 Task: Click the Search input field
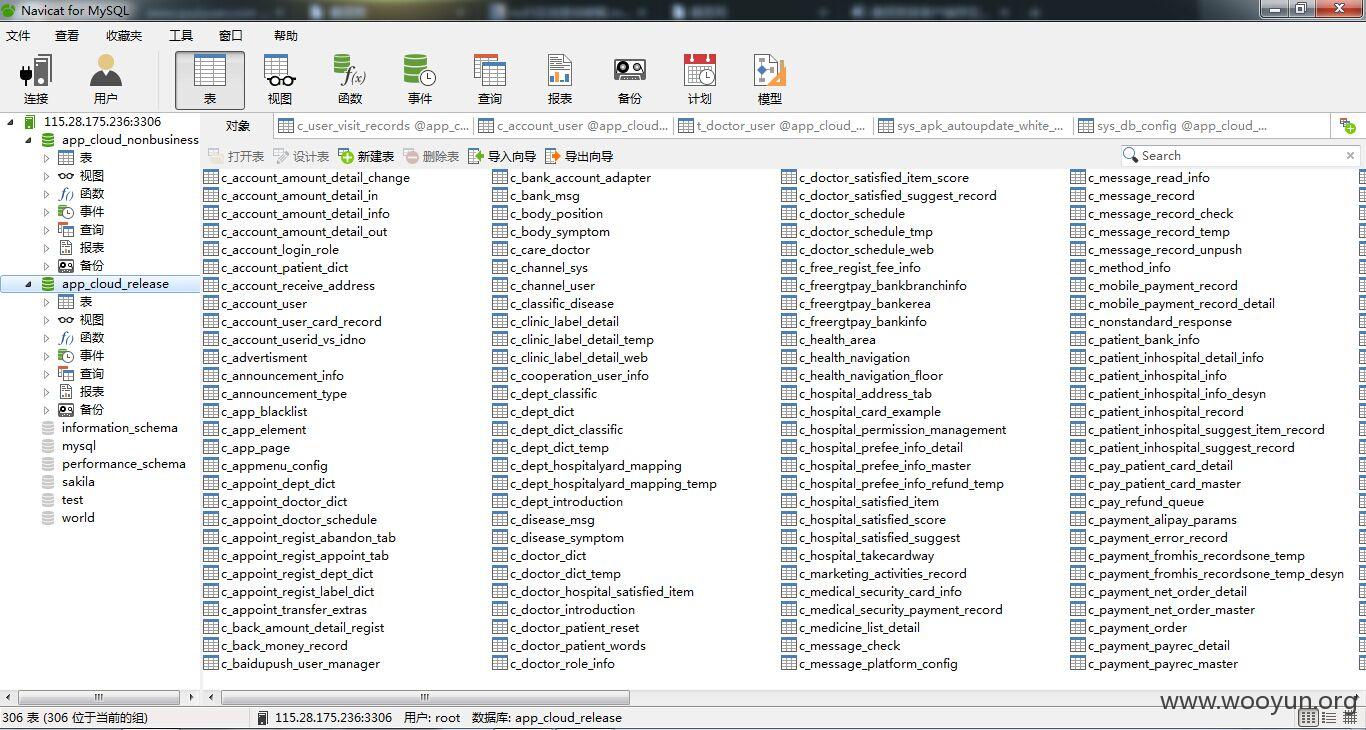point(1240,155)
